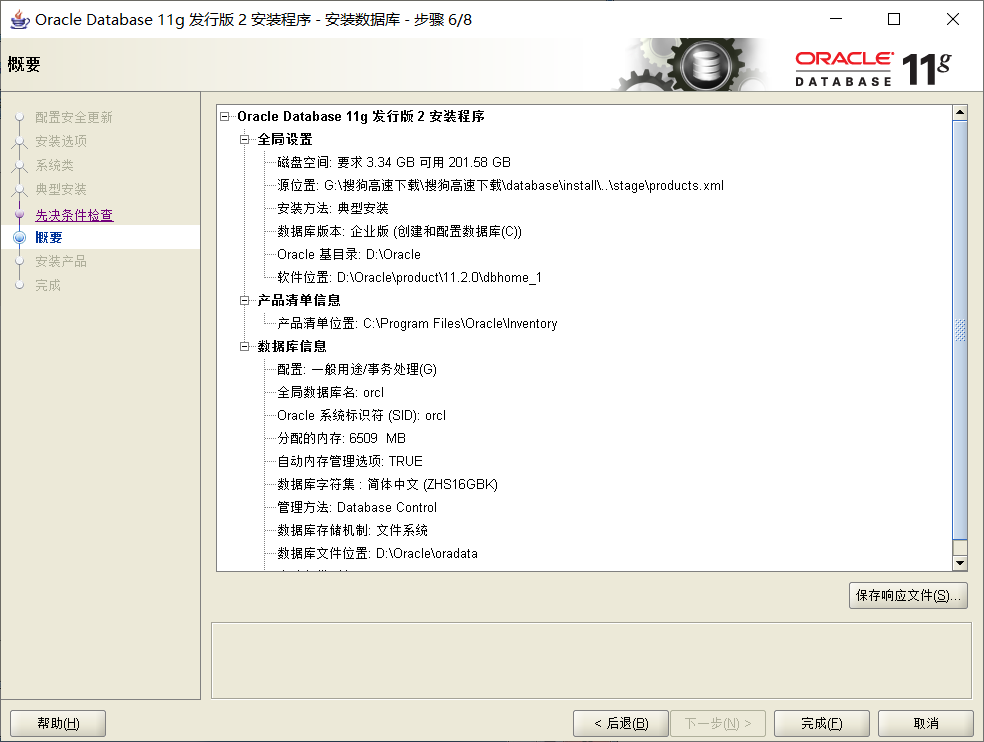Select the 安装选项 step in sidebar
Image resolution: width=984 pixels, height=742 pixels.
[61, 141]
